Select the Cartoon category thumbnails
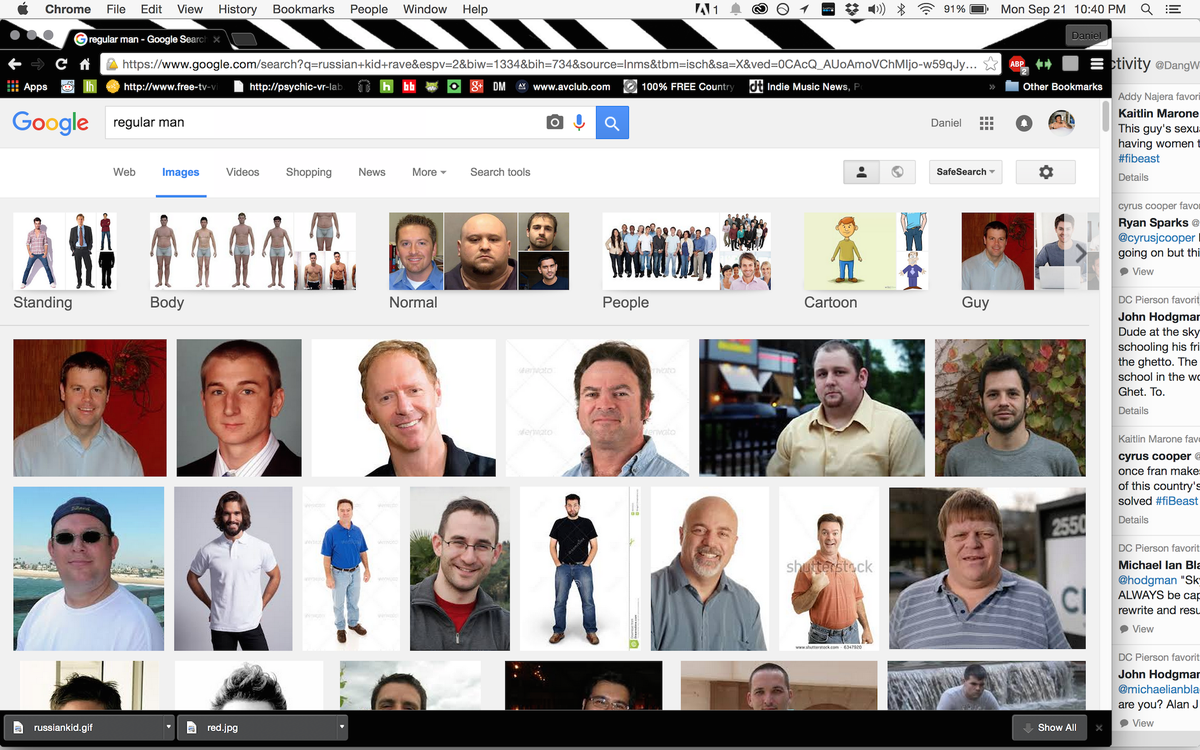 tap(866, 251)
